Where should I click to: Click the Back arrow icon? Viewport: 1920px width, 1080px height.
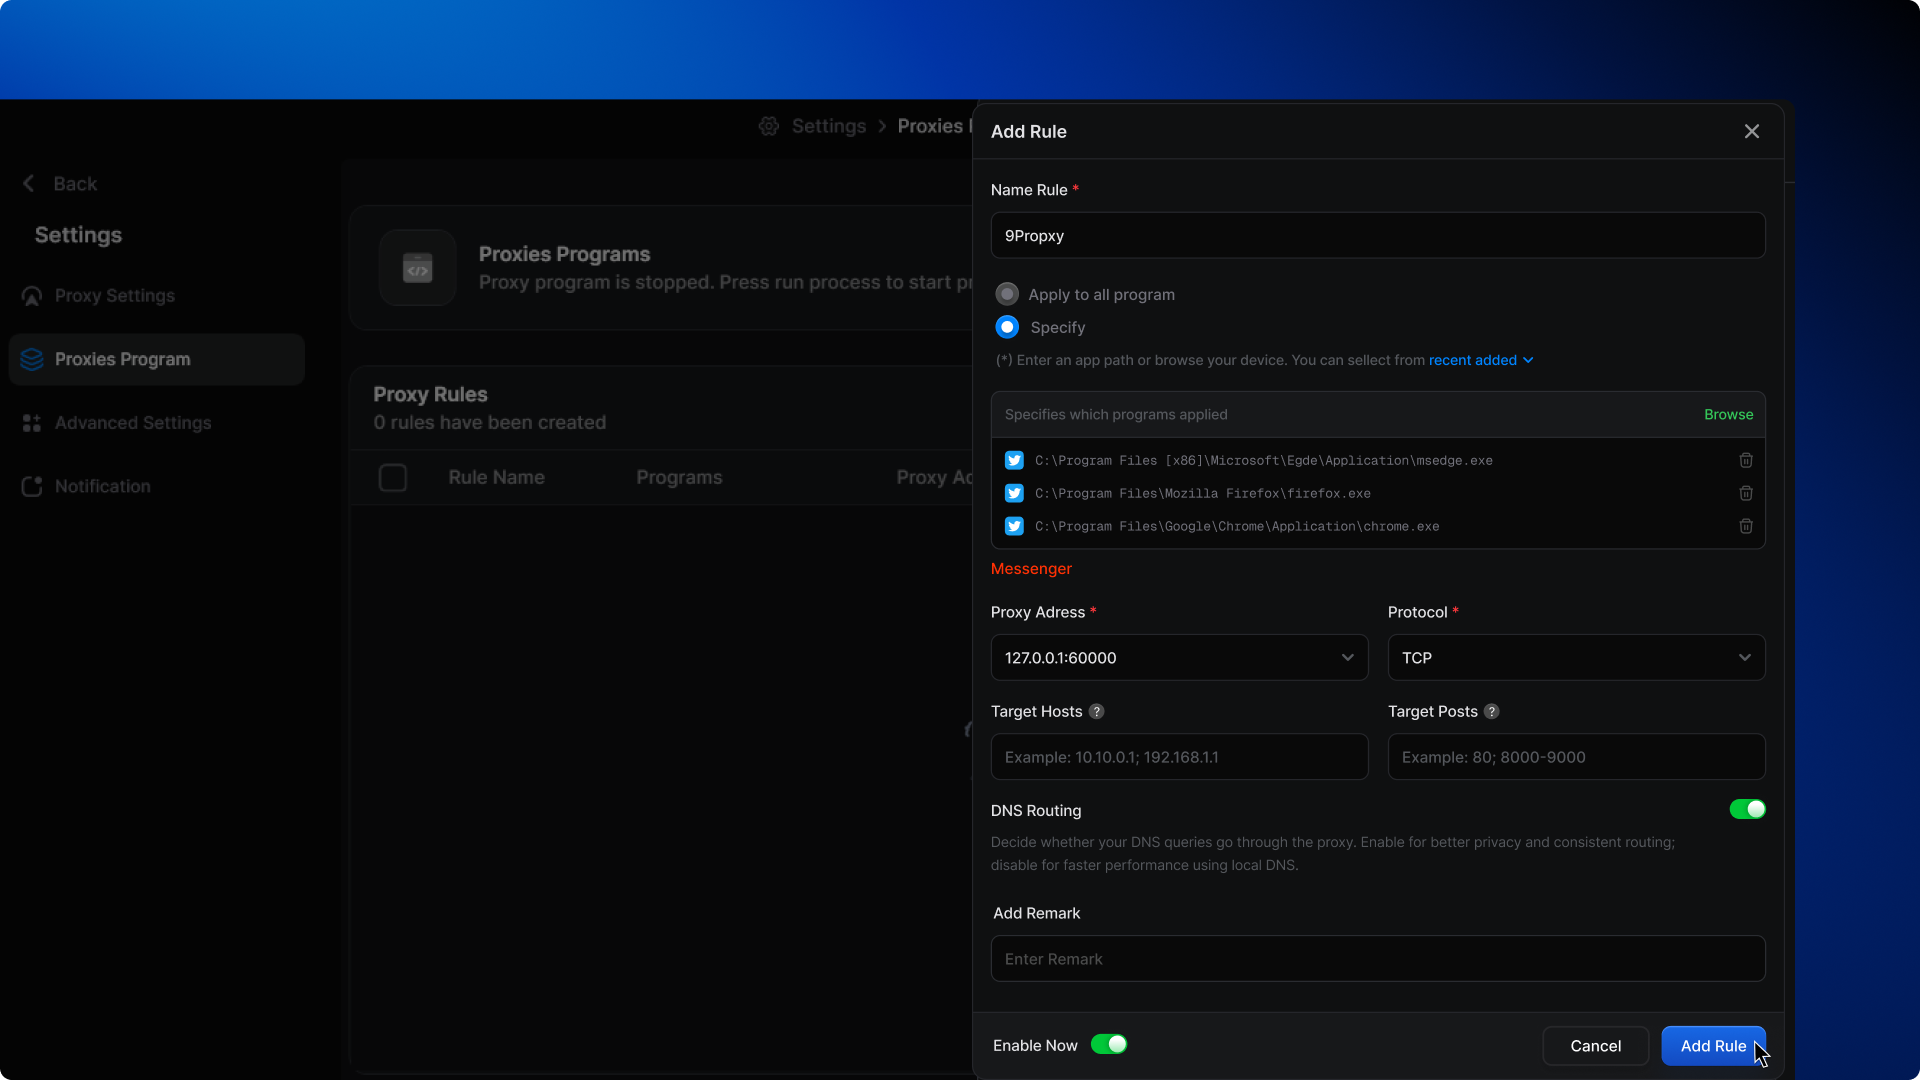pyautogui.click(x=29, y=183)
